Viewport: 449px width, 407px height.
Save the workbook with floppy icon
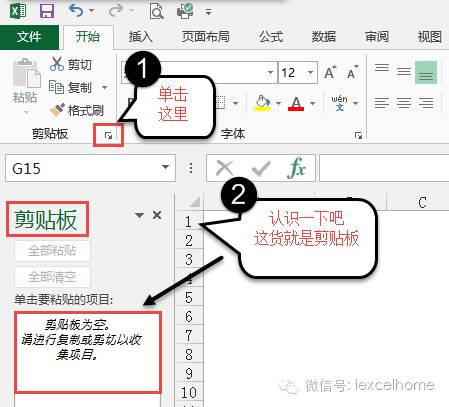tap(47, 11)
